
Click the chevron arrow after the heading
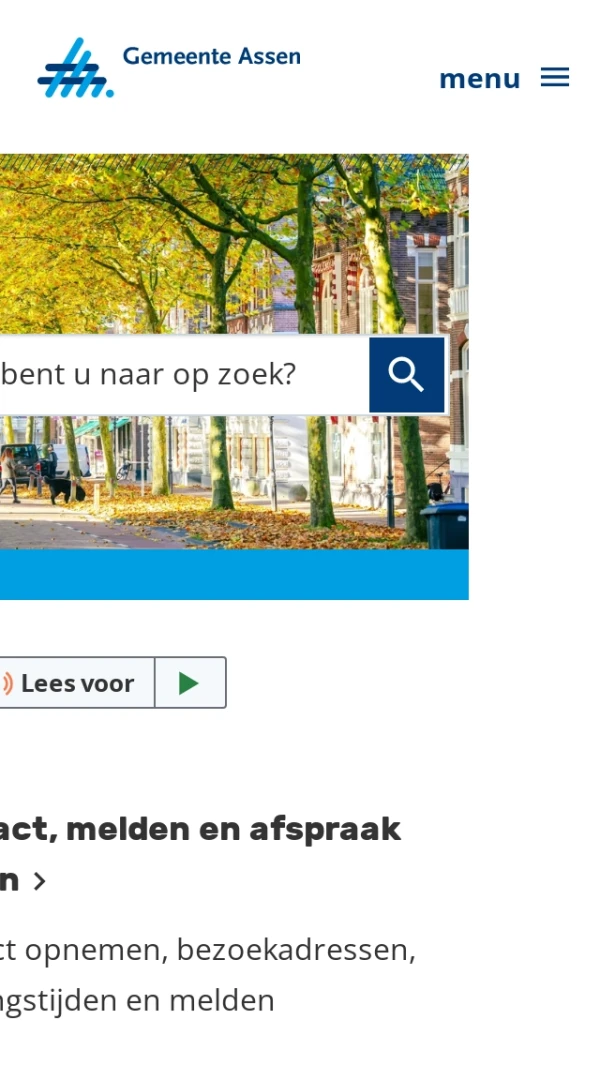click(x=39, y=881)
